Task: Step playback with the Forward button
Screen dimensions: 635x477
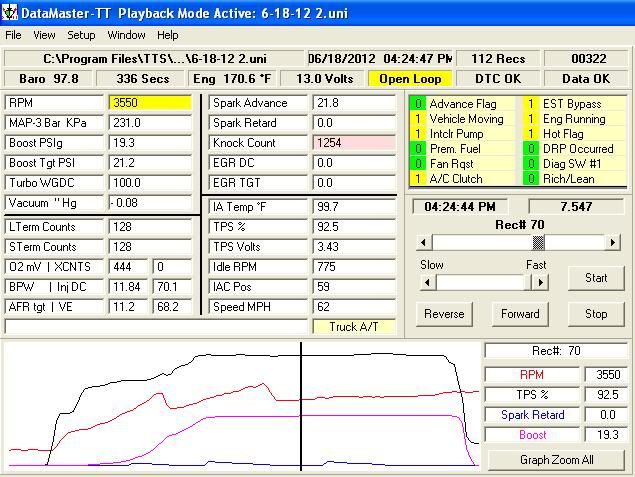Action: pyautogui.click(x=520, y=314)
